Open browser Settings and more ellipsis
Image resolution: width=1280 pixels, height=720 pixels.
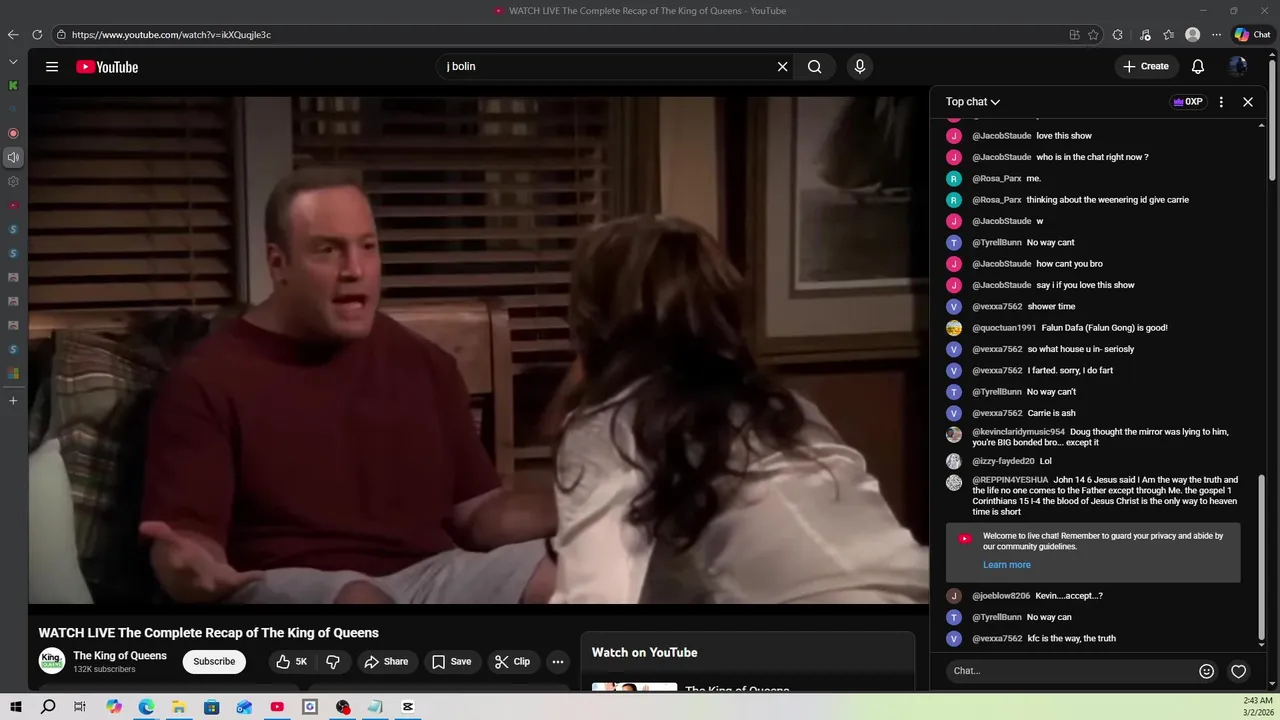1216,34
